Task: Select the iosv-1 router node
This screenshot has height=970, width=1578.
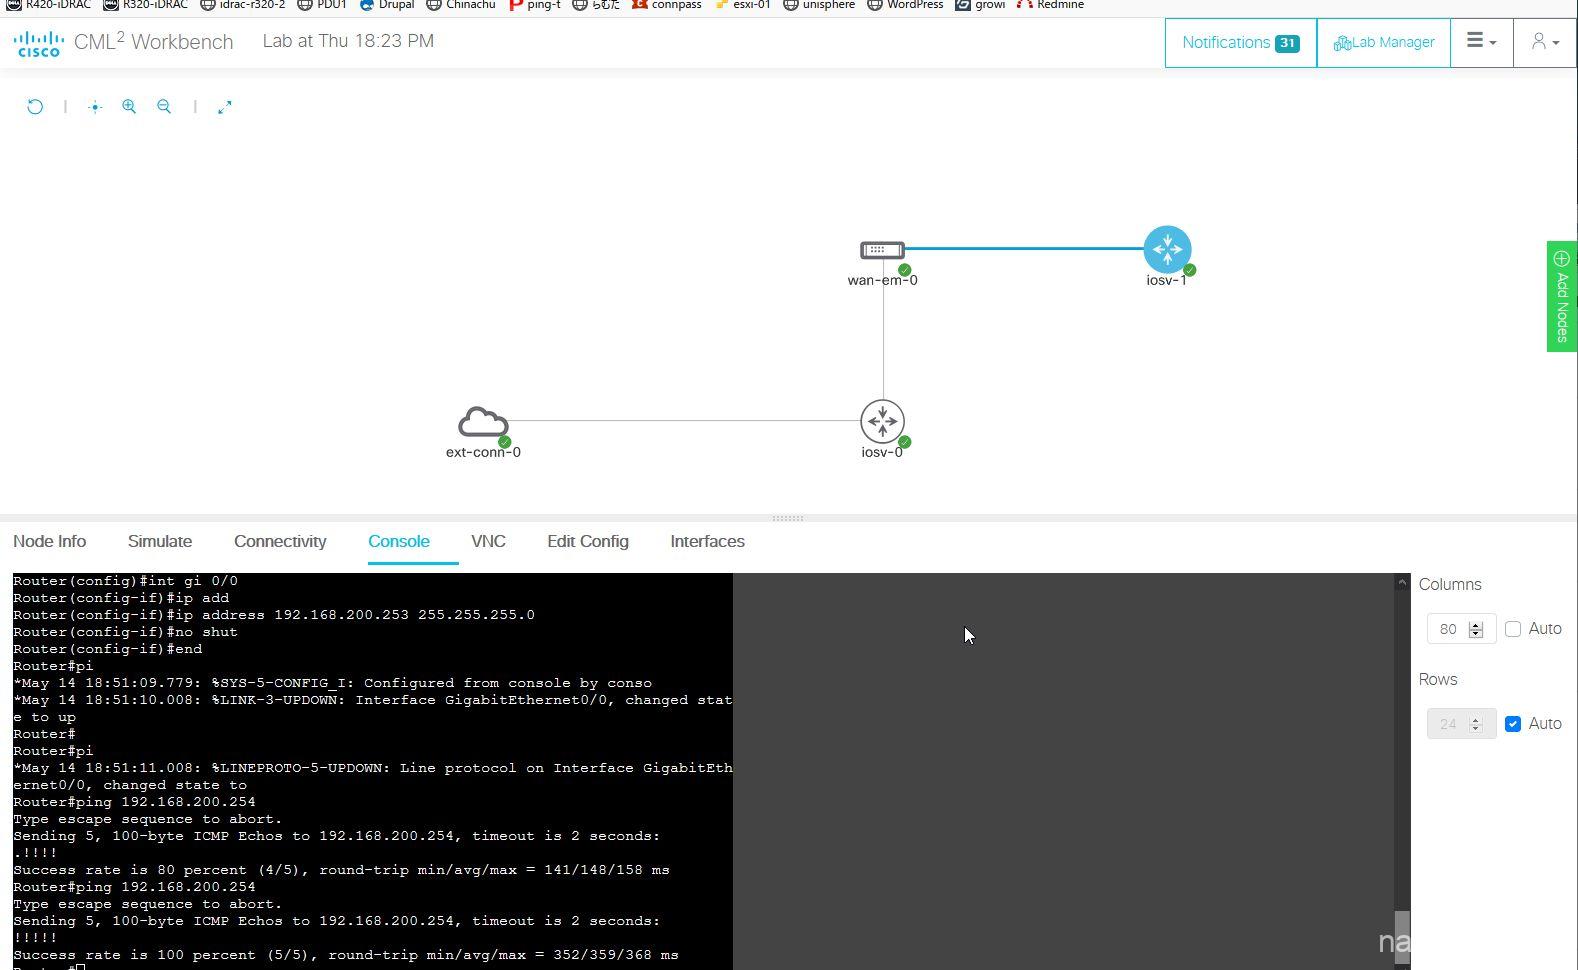Action: click(1167, 249)
